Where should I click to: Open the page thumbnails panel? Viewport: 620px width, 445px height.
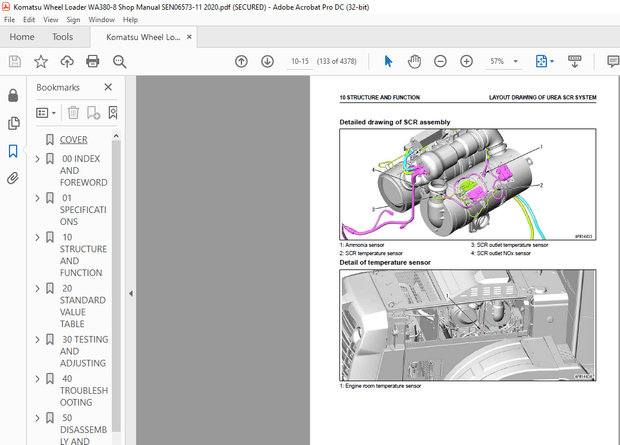pos(13,123)
